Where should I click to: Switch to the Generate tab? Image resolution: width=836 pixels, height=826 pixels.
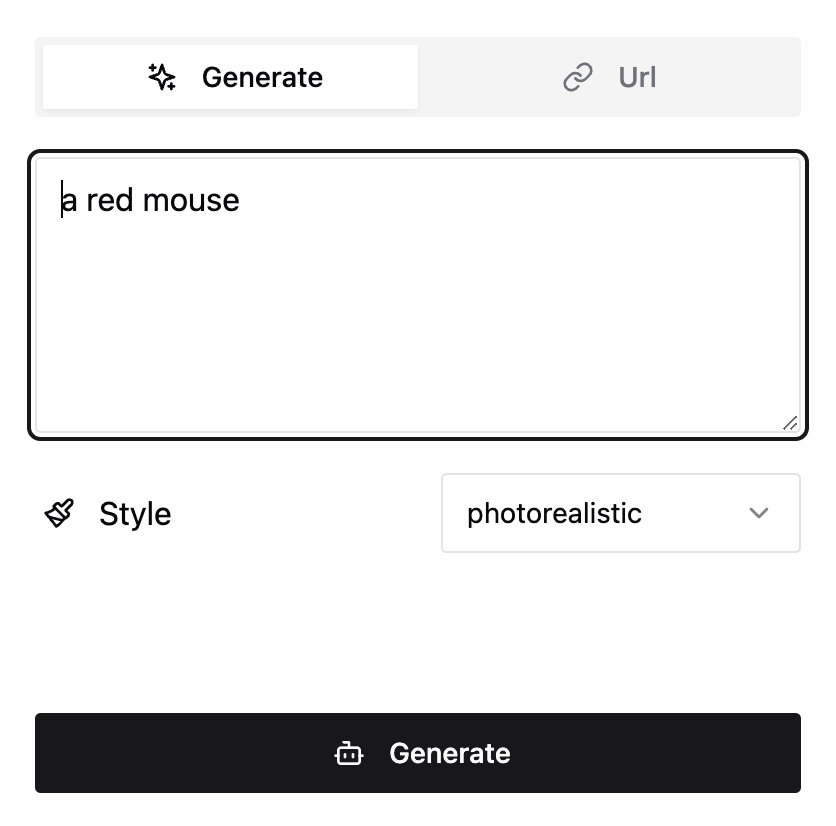230,77
